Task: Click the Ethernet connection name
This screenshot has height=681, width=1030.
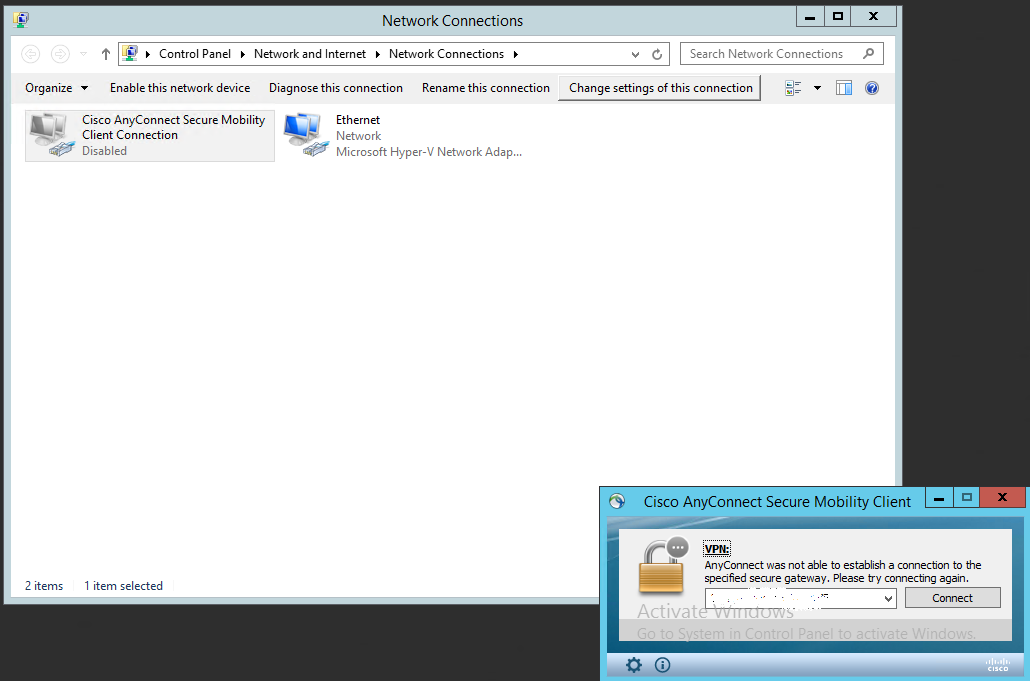Action: click(x=358, y=120)
